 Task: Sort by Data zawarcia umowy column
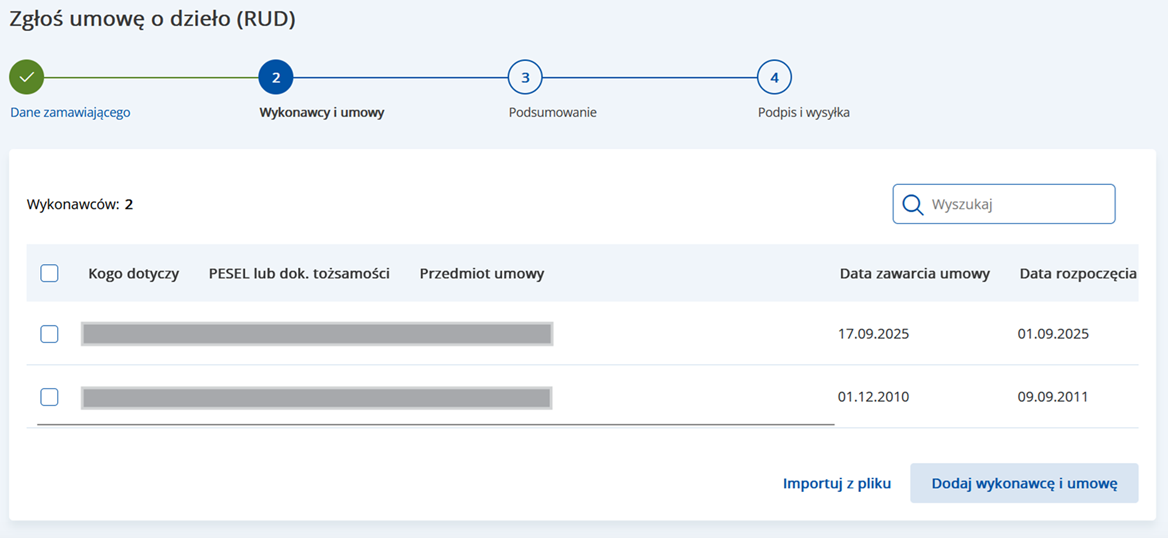pyautogui.click(x=914, y=273)
